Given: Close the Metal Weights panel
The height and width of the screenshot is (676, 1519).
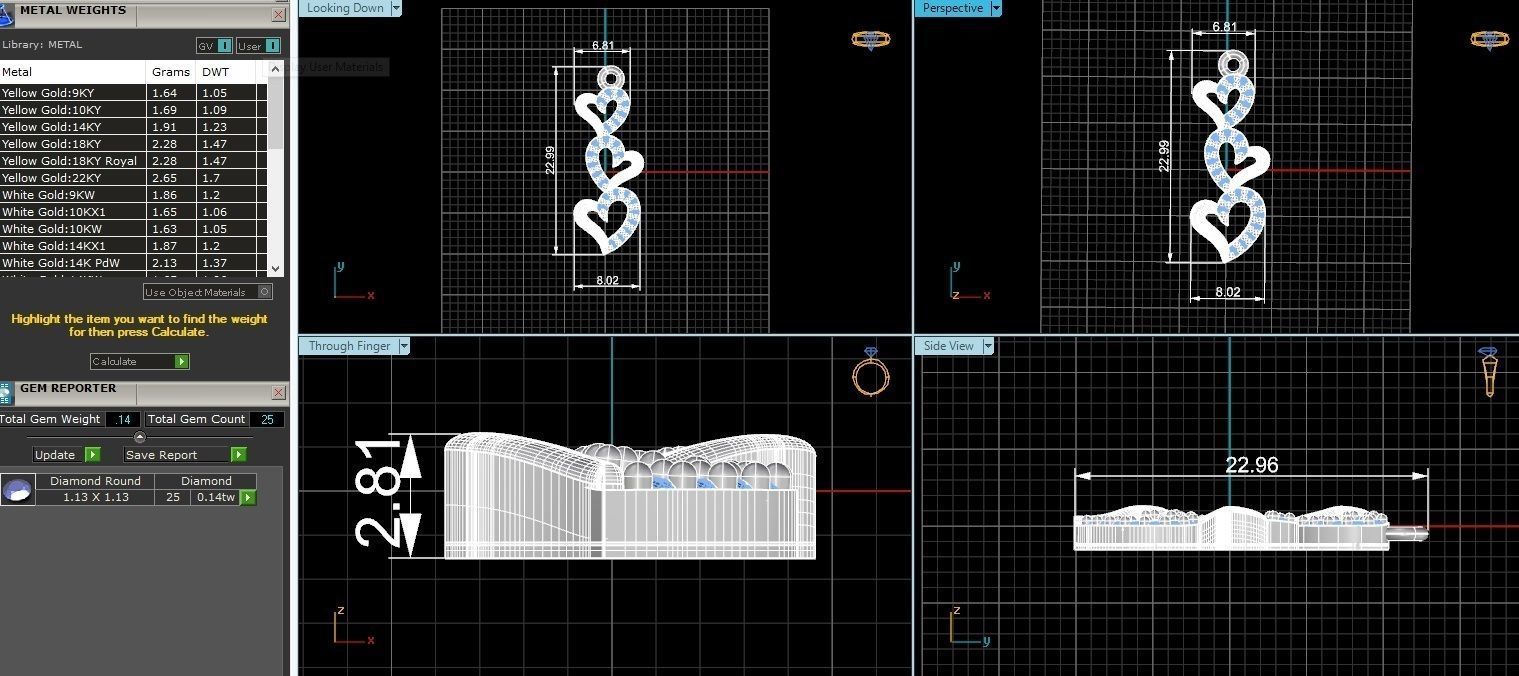Looking at the screenshot, I should point(279,15).
